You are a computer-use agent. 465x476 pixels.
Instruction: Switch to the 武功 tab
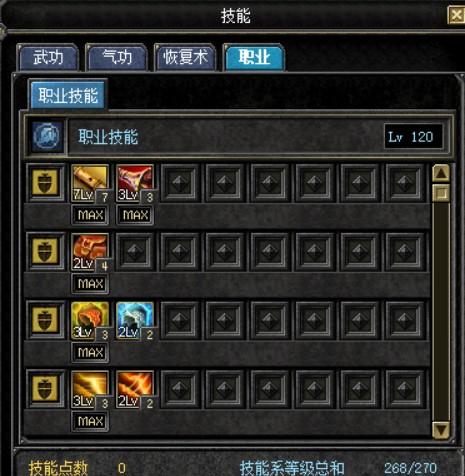click(x=49, y=57)
